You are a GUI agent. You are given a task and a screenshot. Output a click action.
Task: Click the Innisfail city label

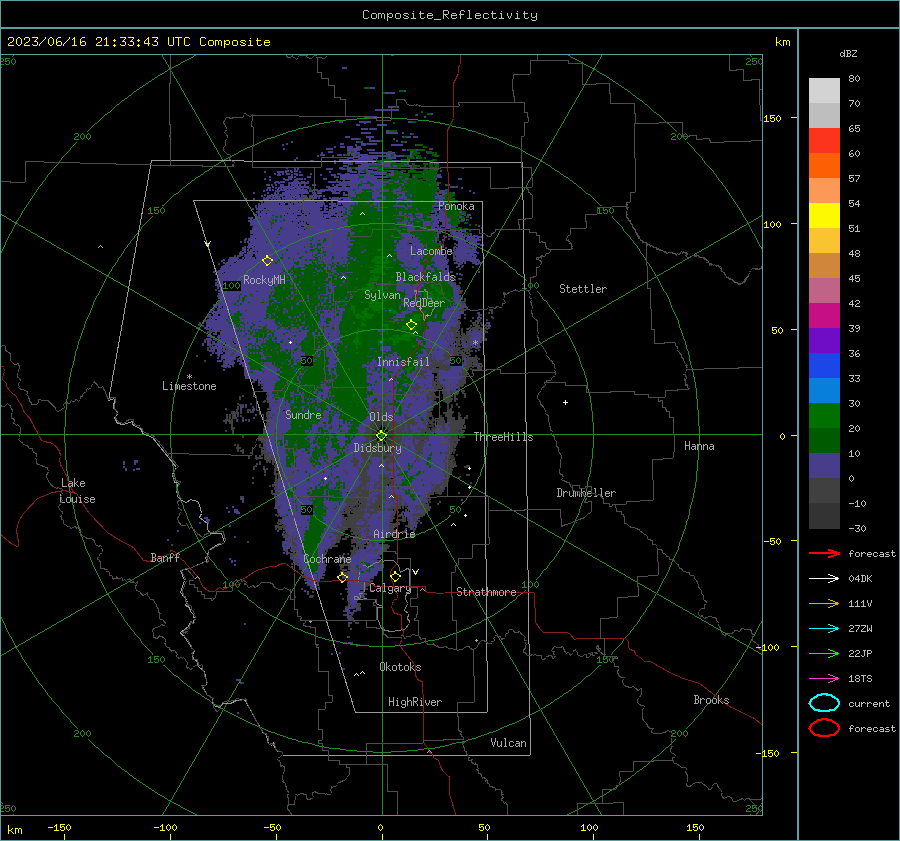(403, 362)
